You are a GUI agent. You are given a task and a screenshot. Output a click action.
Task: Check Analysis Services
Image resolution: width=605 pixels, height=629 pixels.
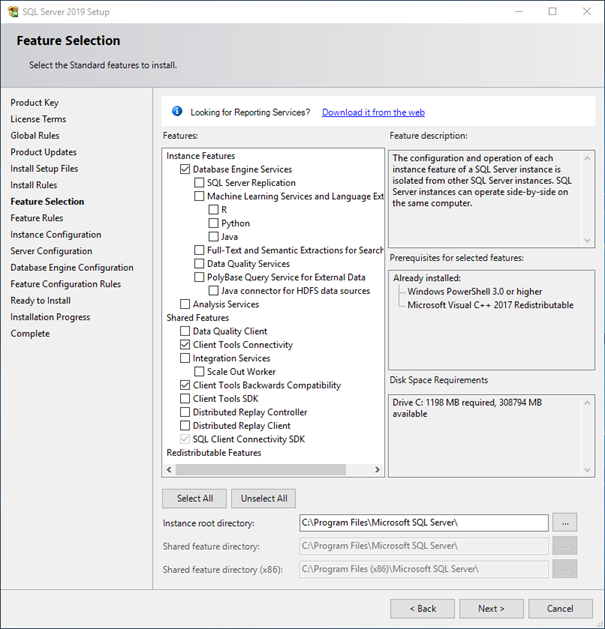[x=185, y=304]
